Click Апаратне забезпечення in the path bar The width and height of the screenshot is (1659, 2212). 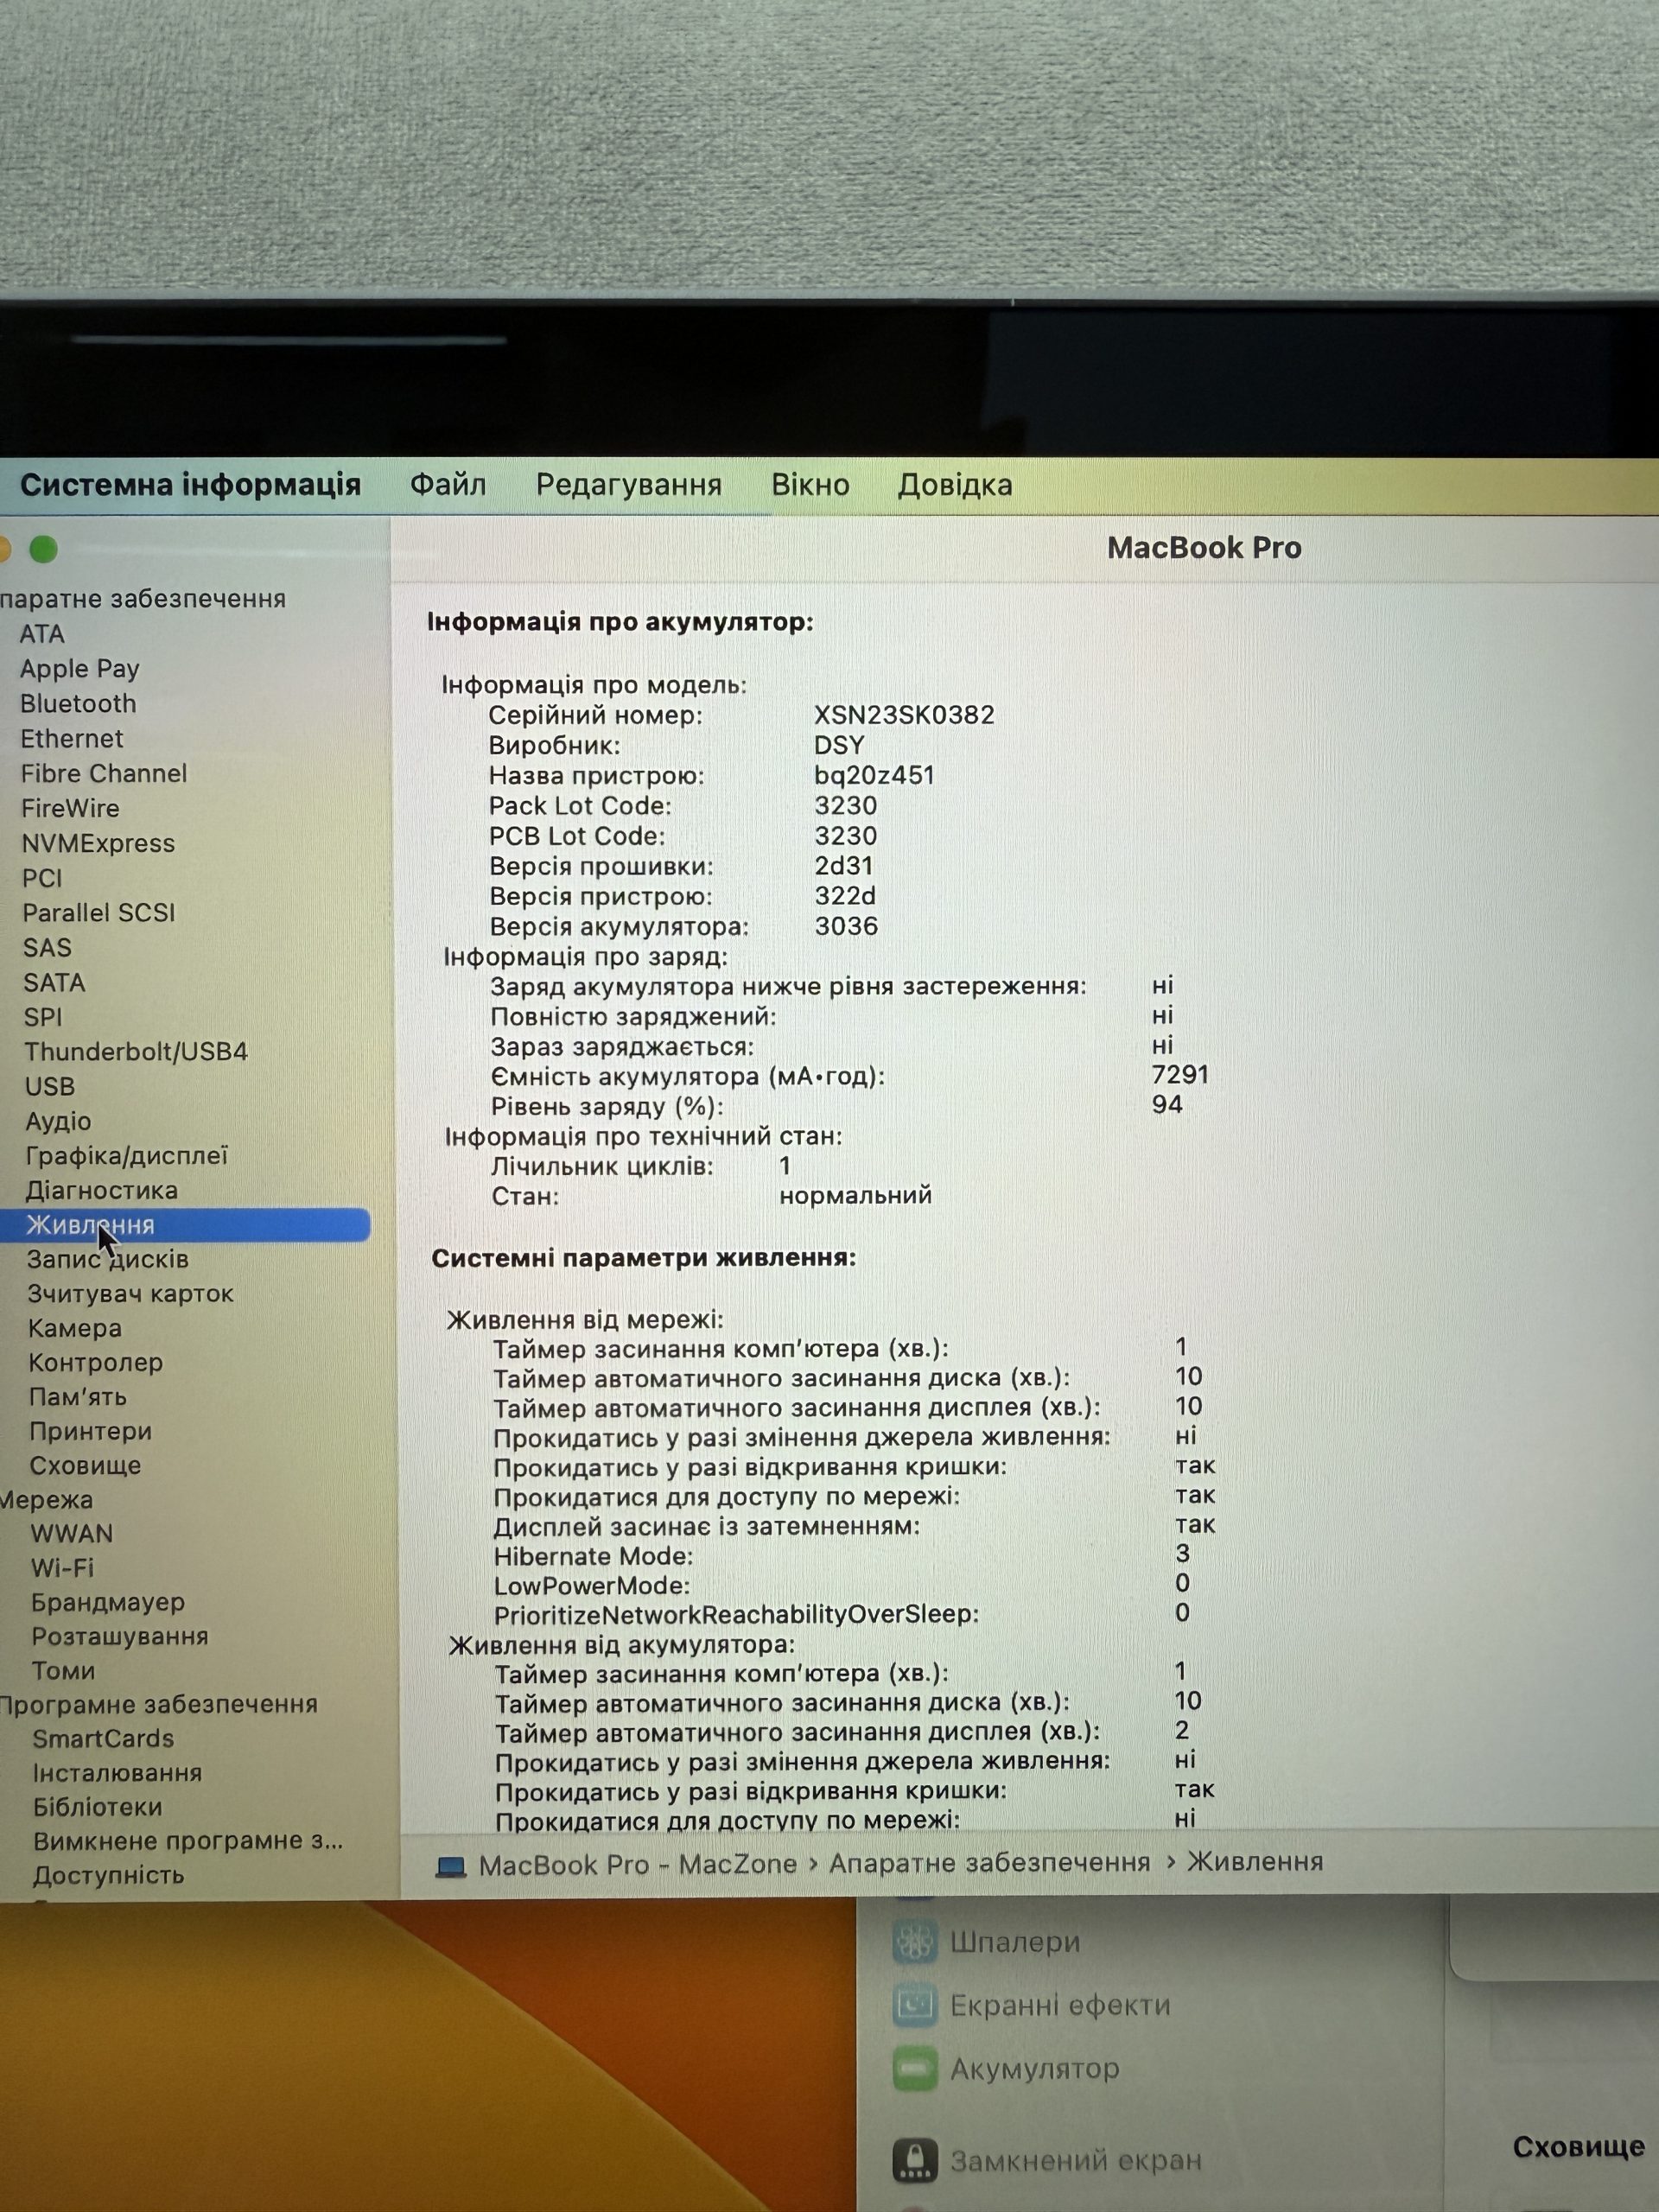click(990, 1863)
